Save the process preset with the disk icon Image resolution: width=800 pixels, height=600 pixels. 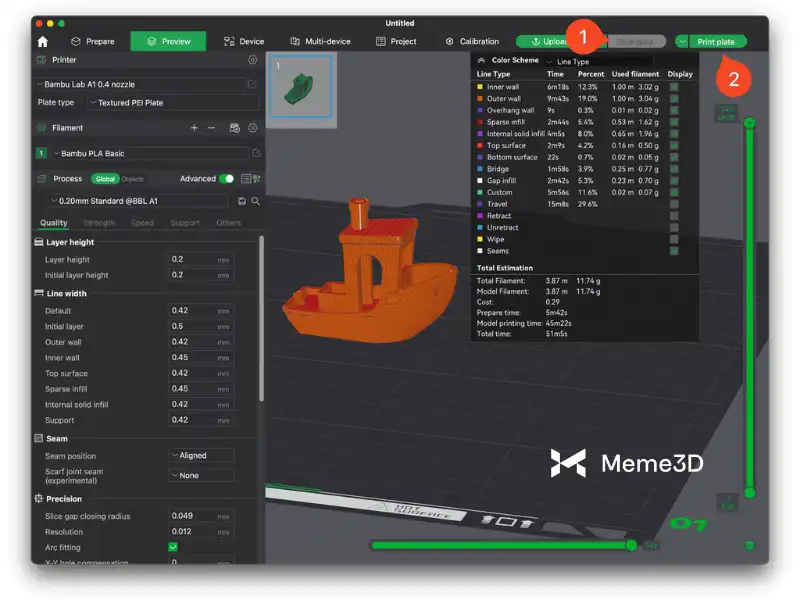pos(242,201)
